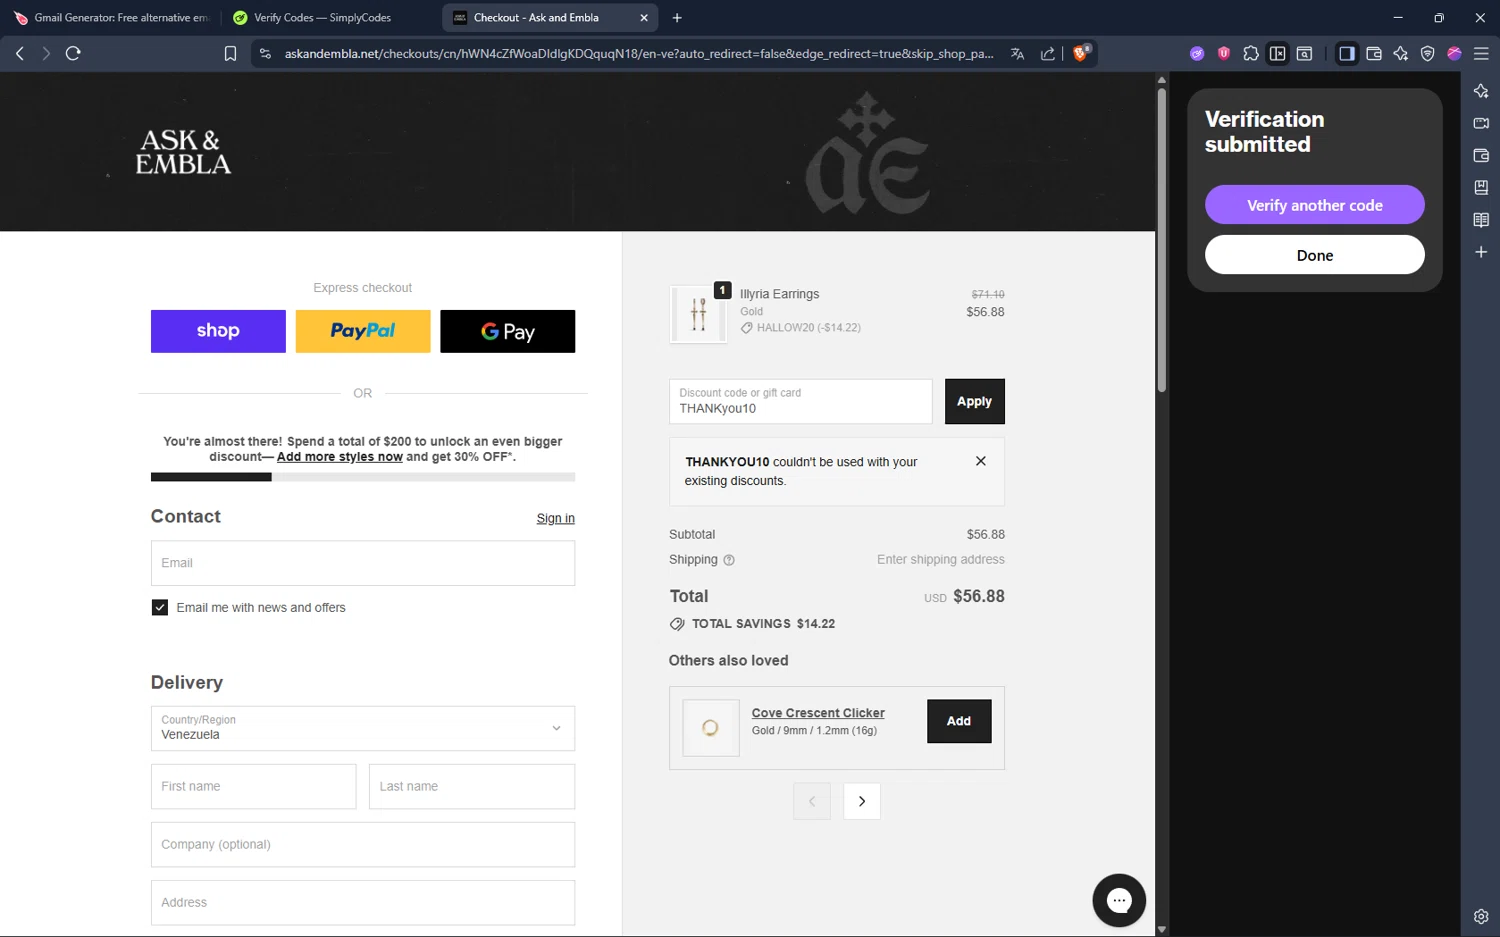Open site information icon in address bar
This screenshot has height=937, width=1500.
[265, 54]
